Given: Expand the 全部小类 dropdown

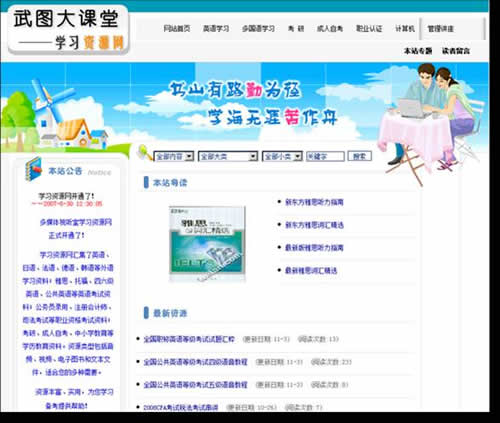Looking at the screenshot, I should (282, 156).
